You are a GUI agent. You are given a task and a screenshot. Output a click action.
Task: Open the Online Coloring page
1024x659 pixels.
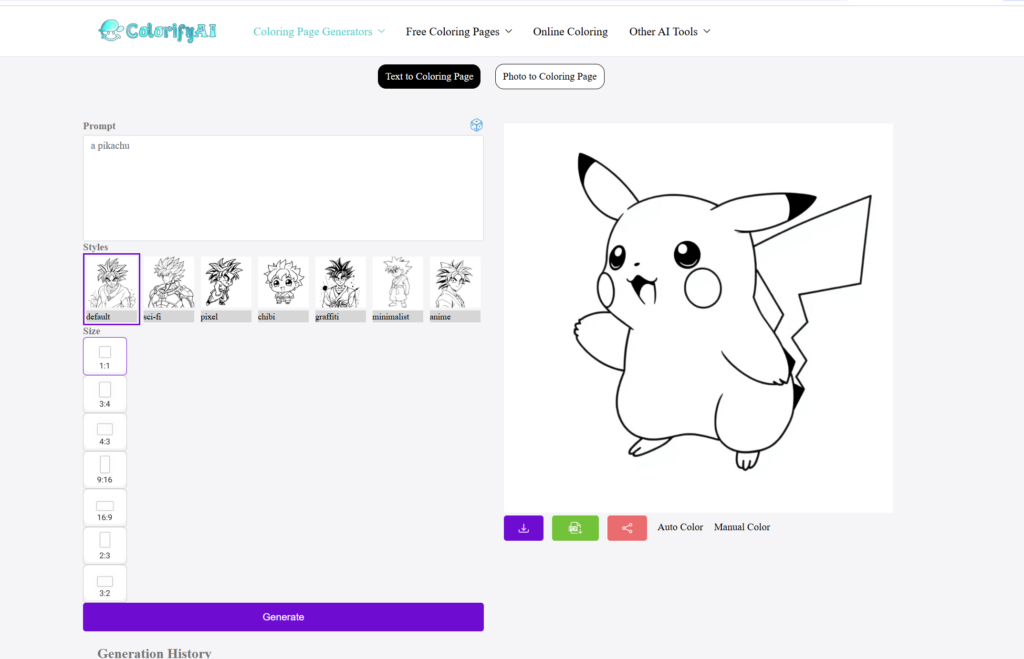tap(570, 31)
